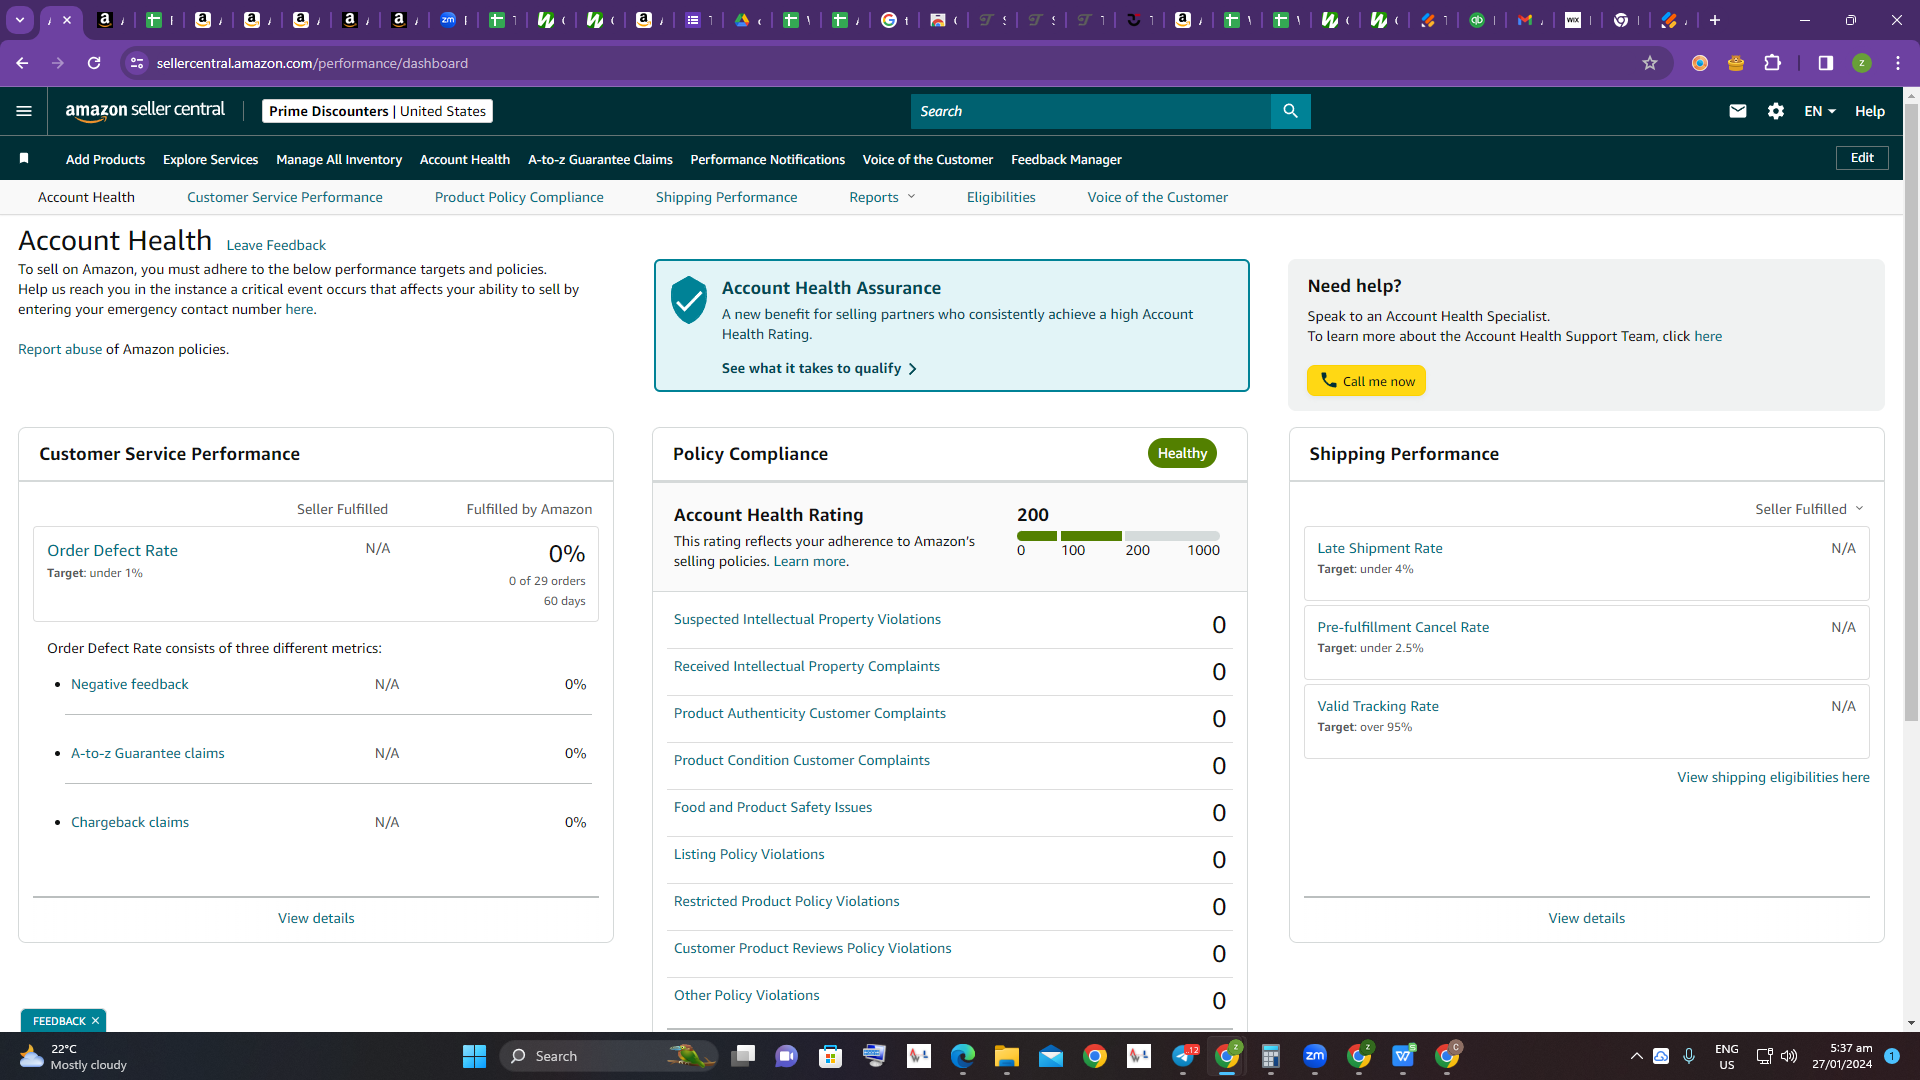
Task: Bookmark this page with the star icon
Action: tap(1650, 63)
